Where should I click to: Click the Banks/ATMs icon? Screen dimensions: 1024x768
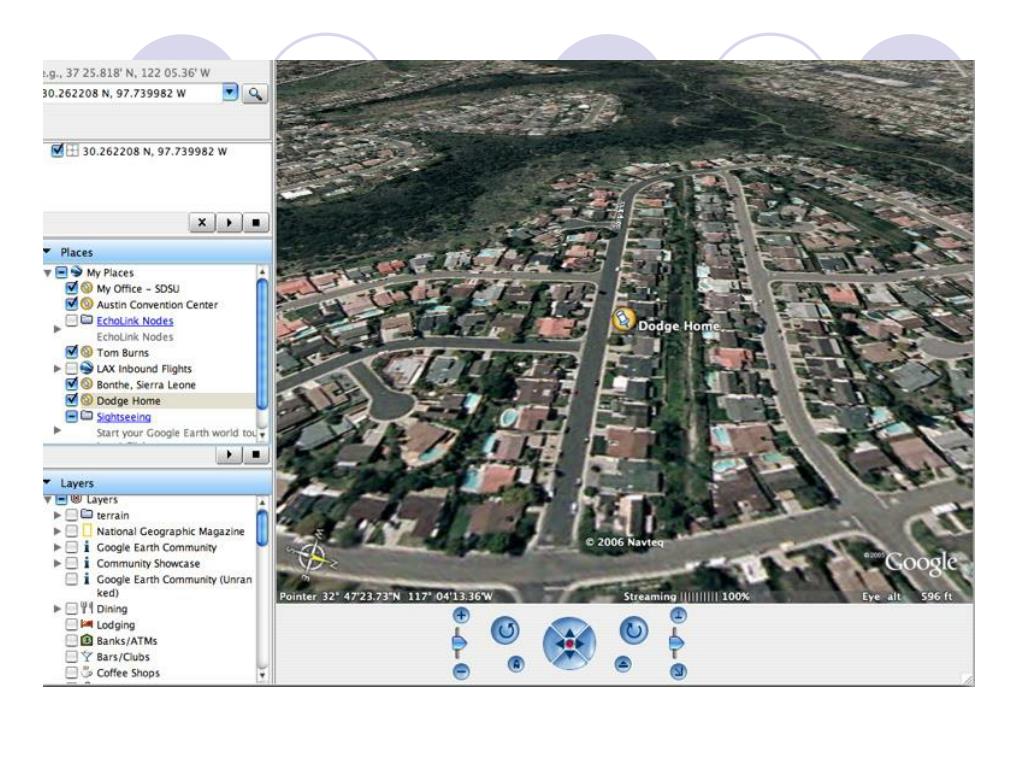click(86, 640)
